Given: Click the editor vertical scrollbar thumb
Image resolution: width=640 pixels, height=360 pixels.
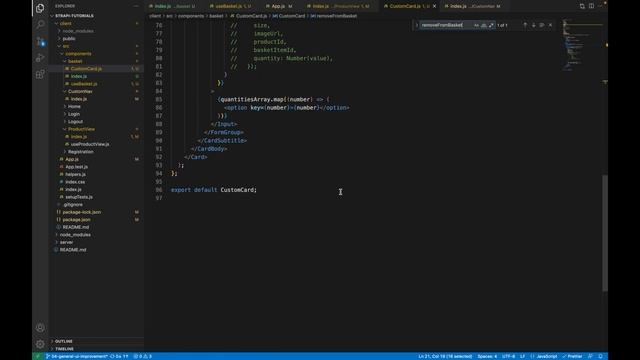Looking at the screenshot, I should [x=605, y=233].
